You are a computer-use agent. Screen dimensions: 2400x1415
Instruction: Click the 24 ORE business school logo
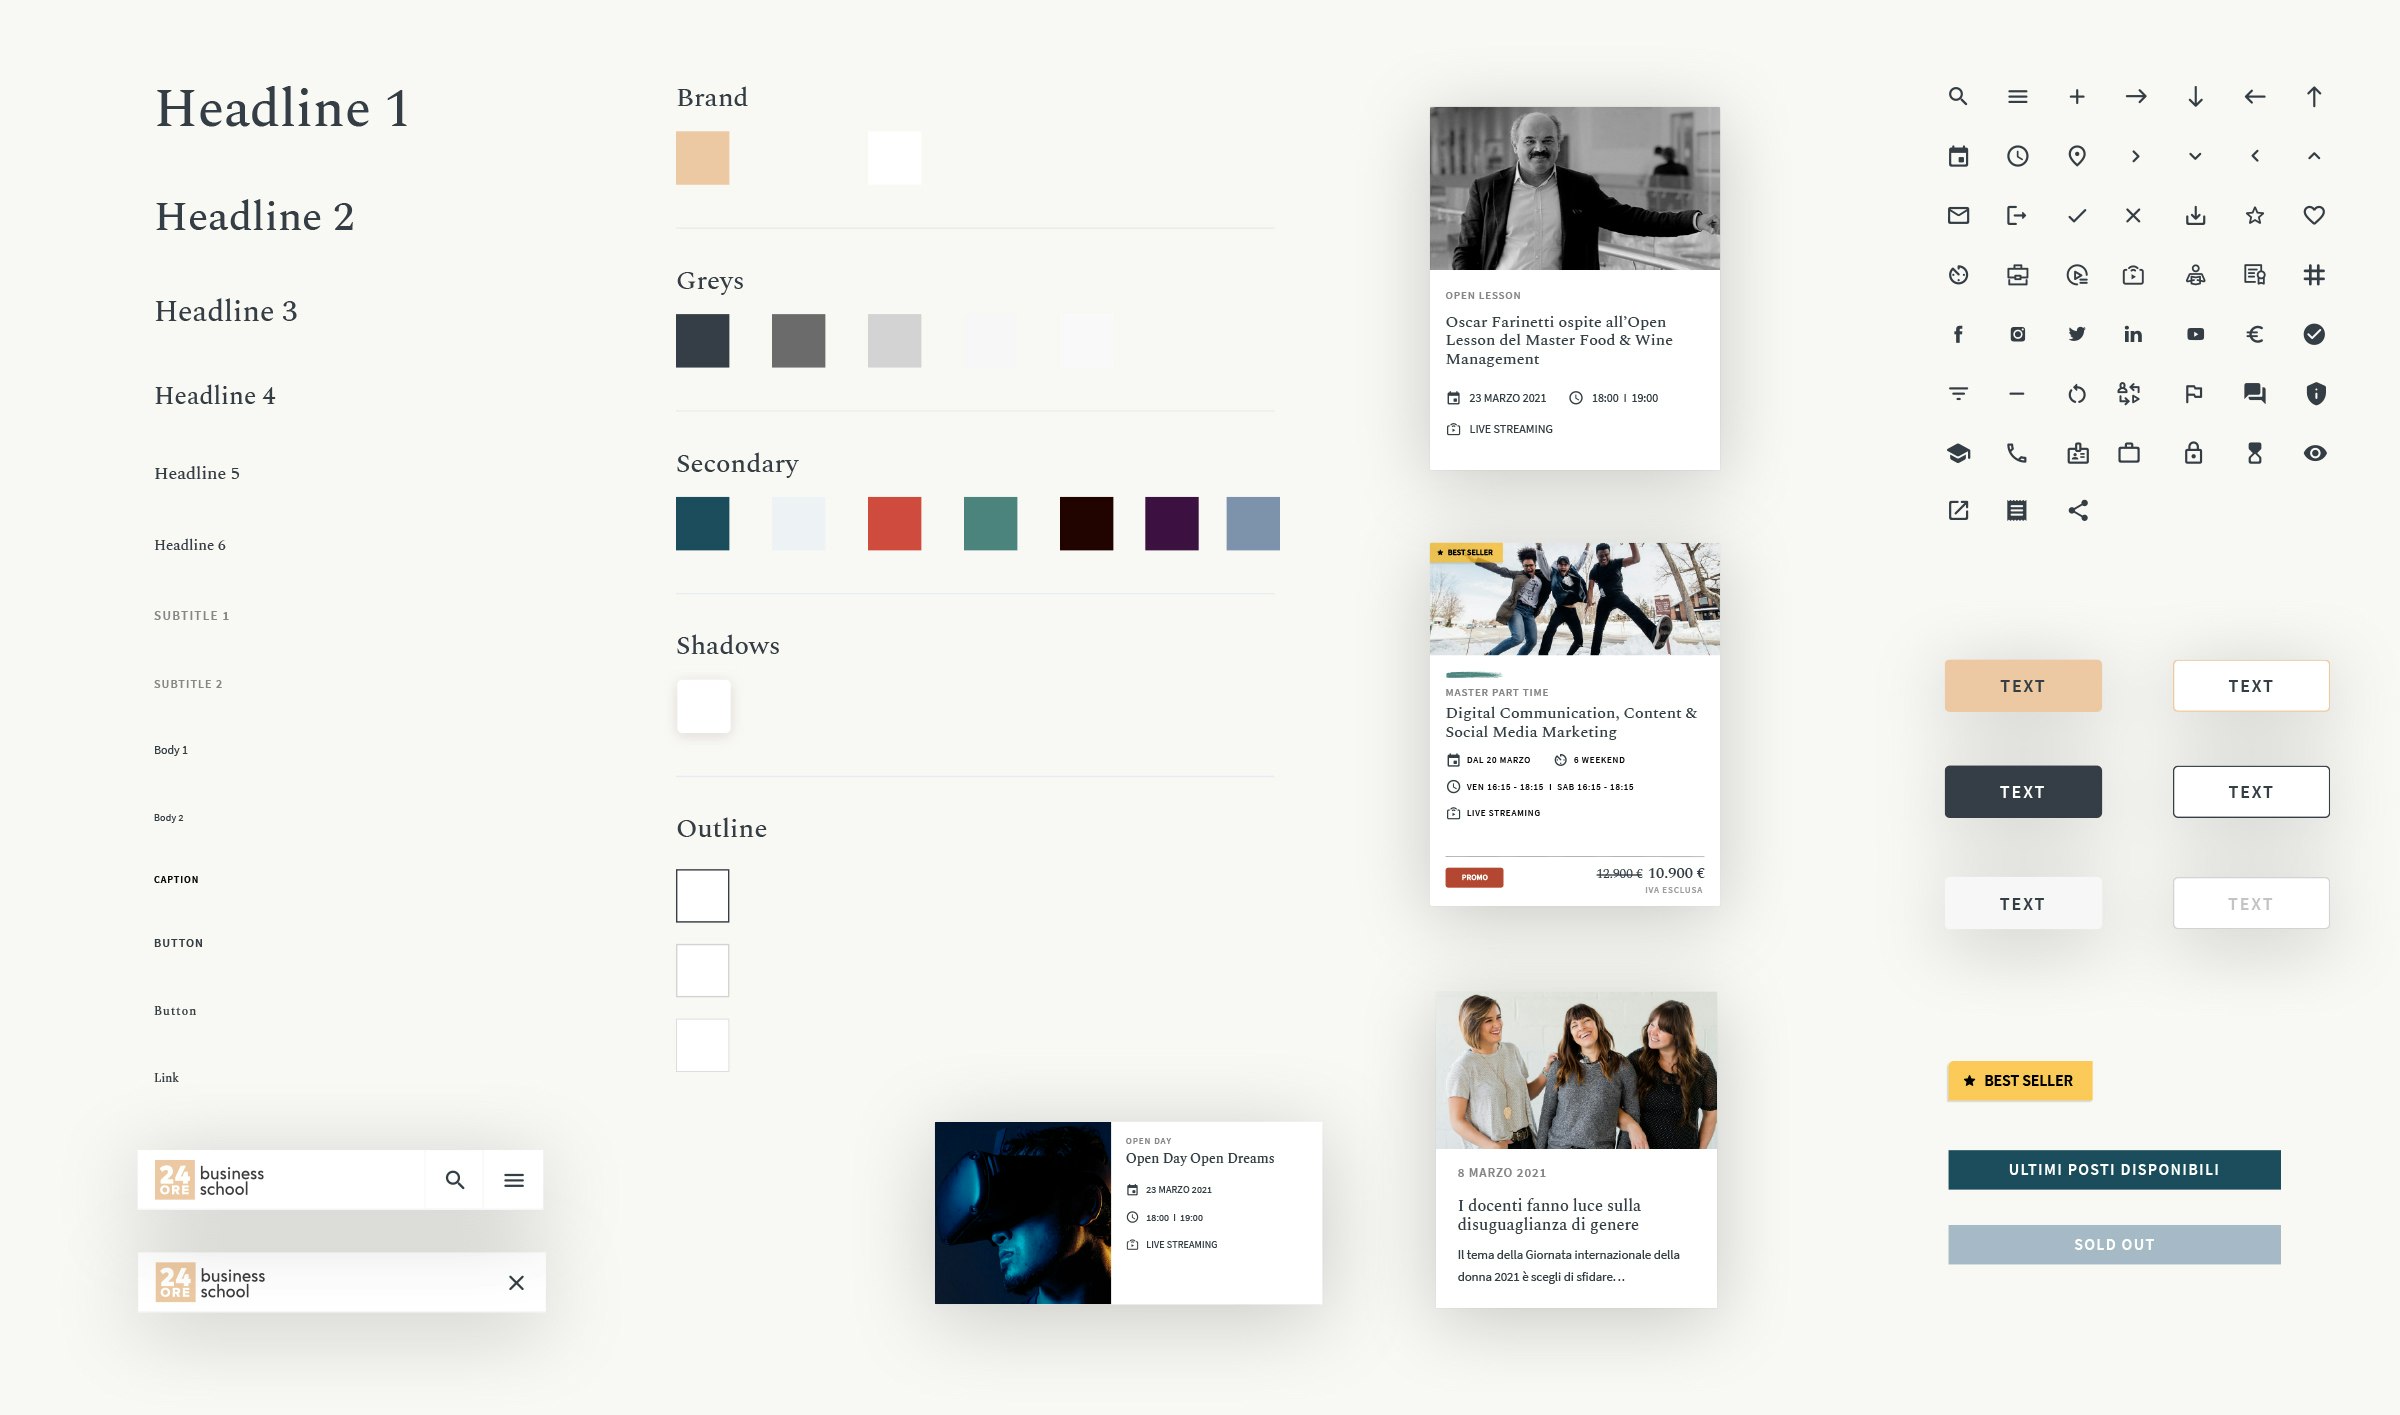pyautogui.click(x=211, y=1178)
